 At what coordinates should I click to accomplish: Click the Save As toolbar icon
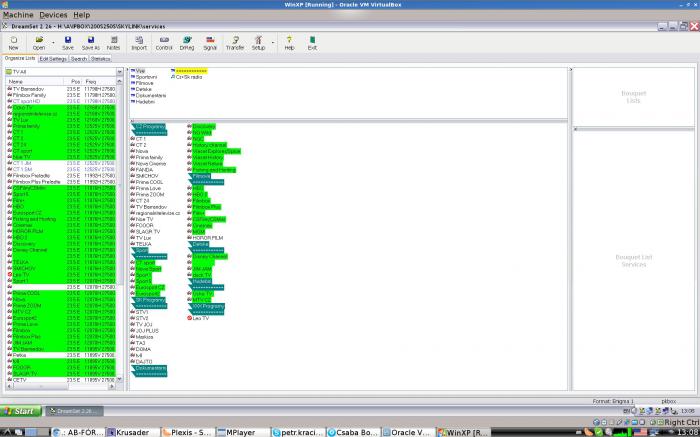[91, 43]
